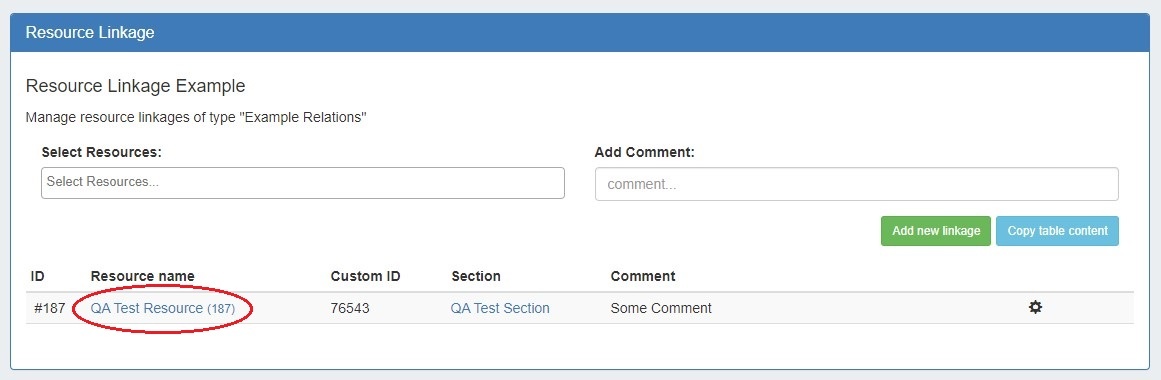The image size is (1161, 380).
Task: Select the Some Comment table cell
Action: (661, 308)
